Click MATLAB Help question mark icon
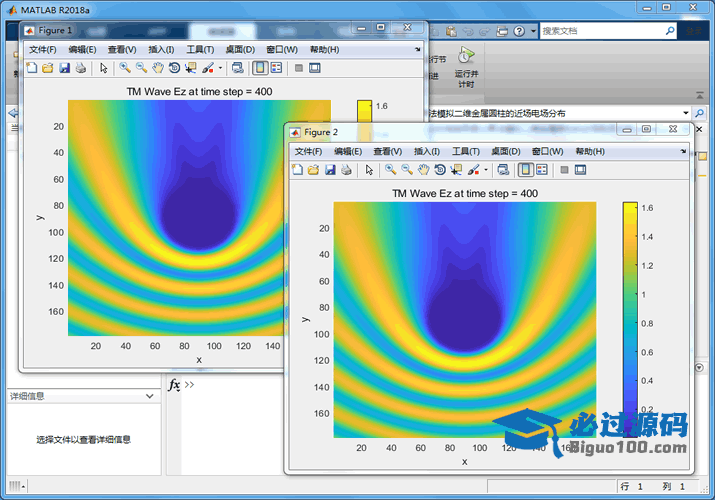715x500 pixels. pyautogui.click(x=519, y=31)
